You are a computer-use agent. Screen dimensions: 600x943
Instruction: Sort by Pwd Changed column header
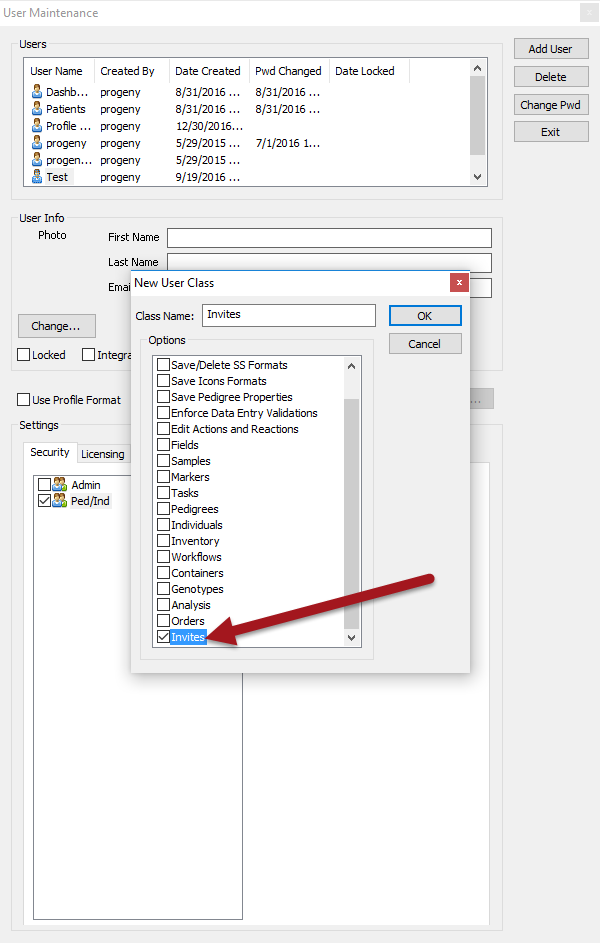click(289, 71)
